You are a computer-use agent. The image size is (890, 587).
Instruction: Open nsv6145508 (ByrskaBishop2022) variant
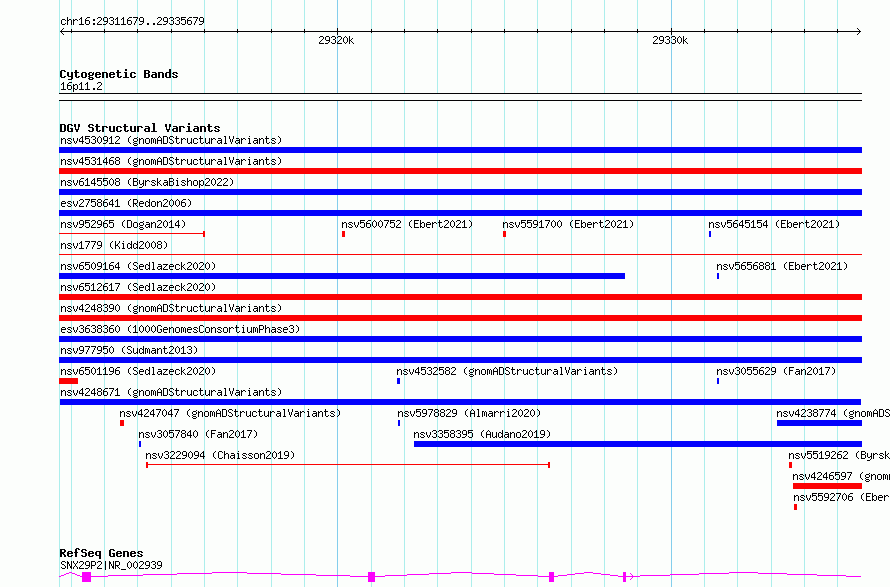[x=147, y=182]
